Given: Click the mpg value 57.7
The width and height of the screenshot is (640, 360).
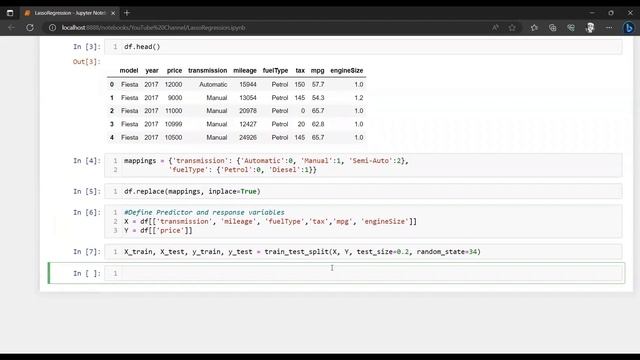Looking at the screenshot, I should coord(318,84).
